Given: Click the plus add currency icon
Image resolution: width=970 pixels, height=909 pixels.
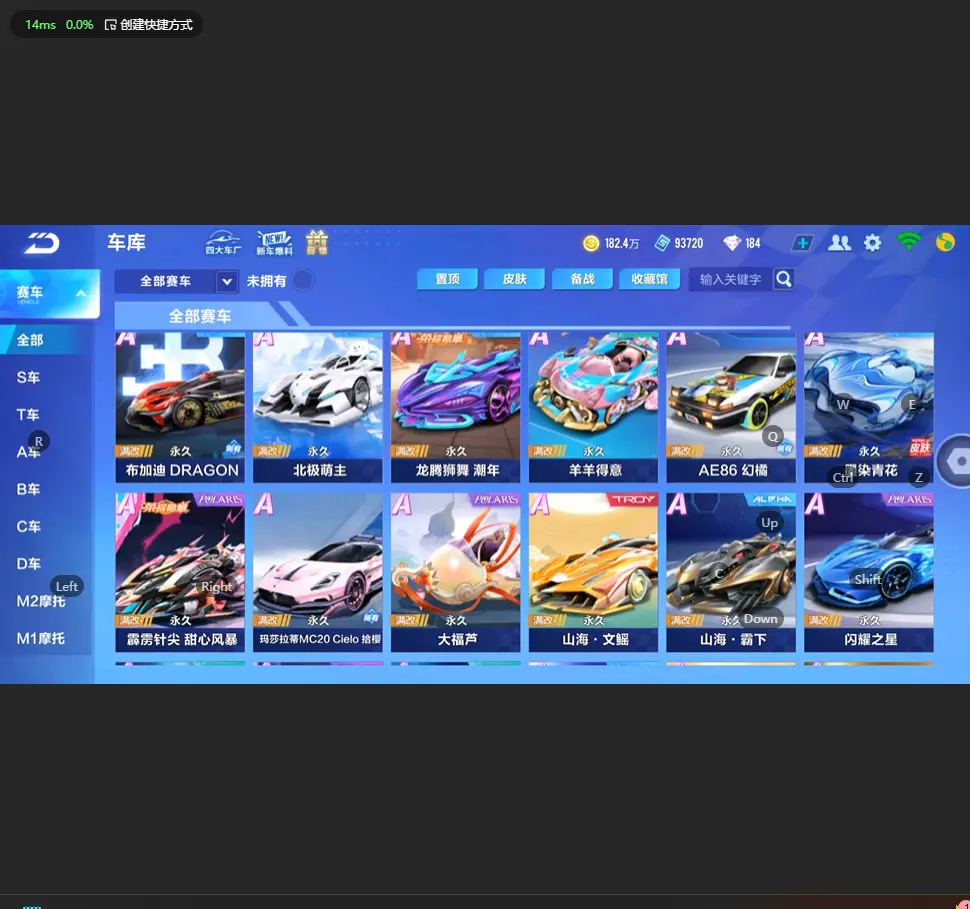Looking at the screenshot, I should coord(802,243).
